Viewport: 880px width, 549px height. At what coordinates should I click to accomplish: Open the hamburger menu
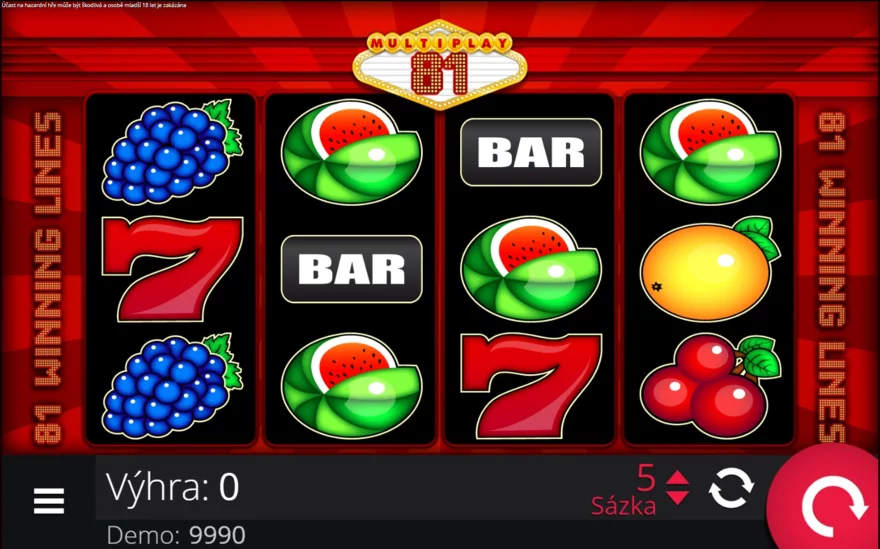tap(49, 500)
